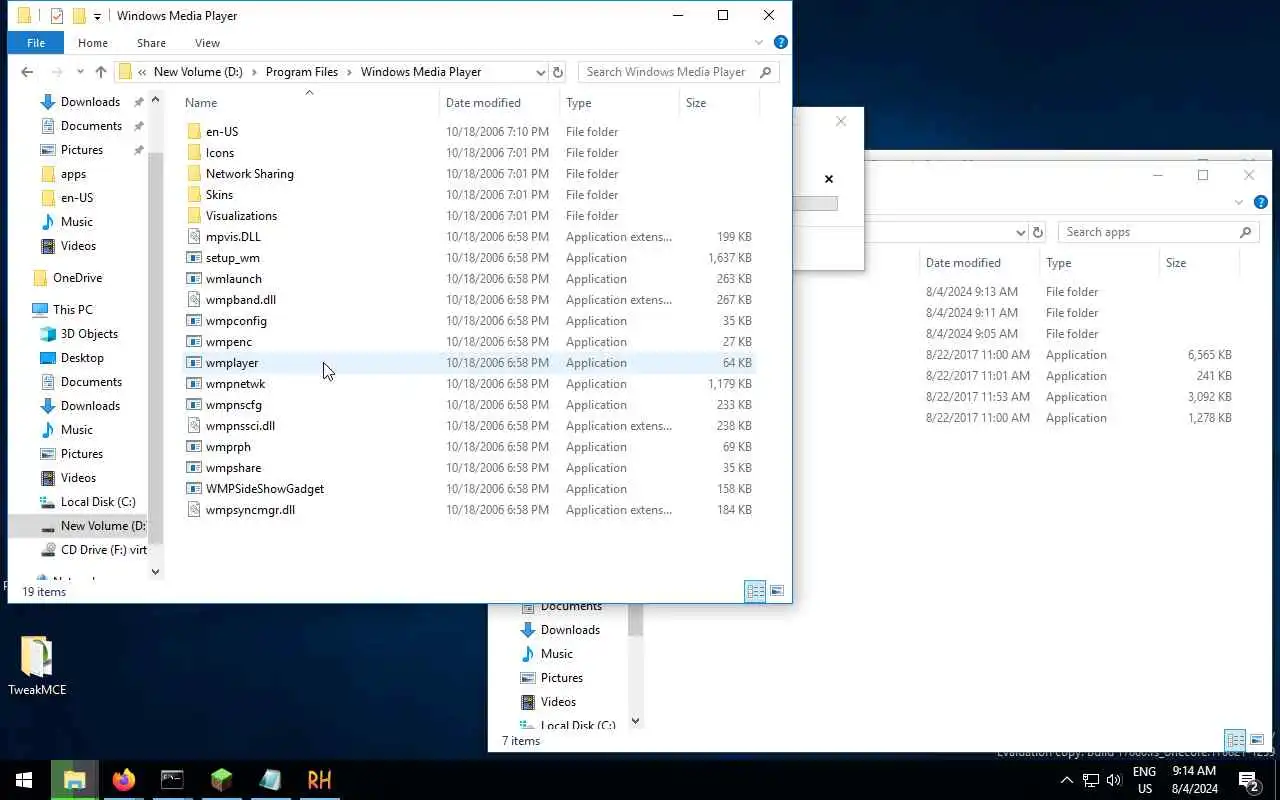Open address dropdown in the apps window
Screen dimensions: 1280x800
click(1020, 232)
